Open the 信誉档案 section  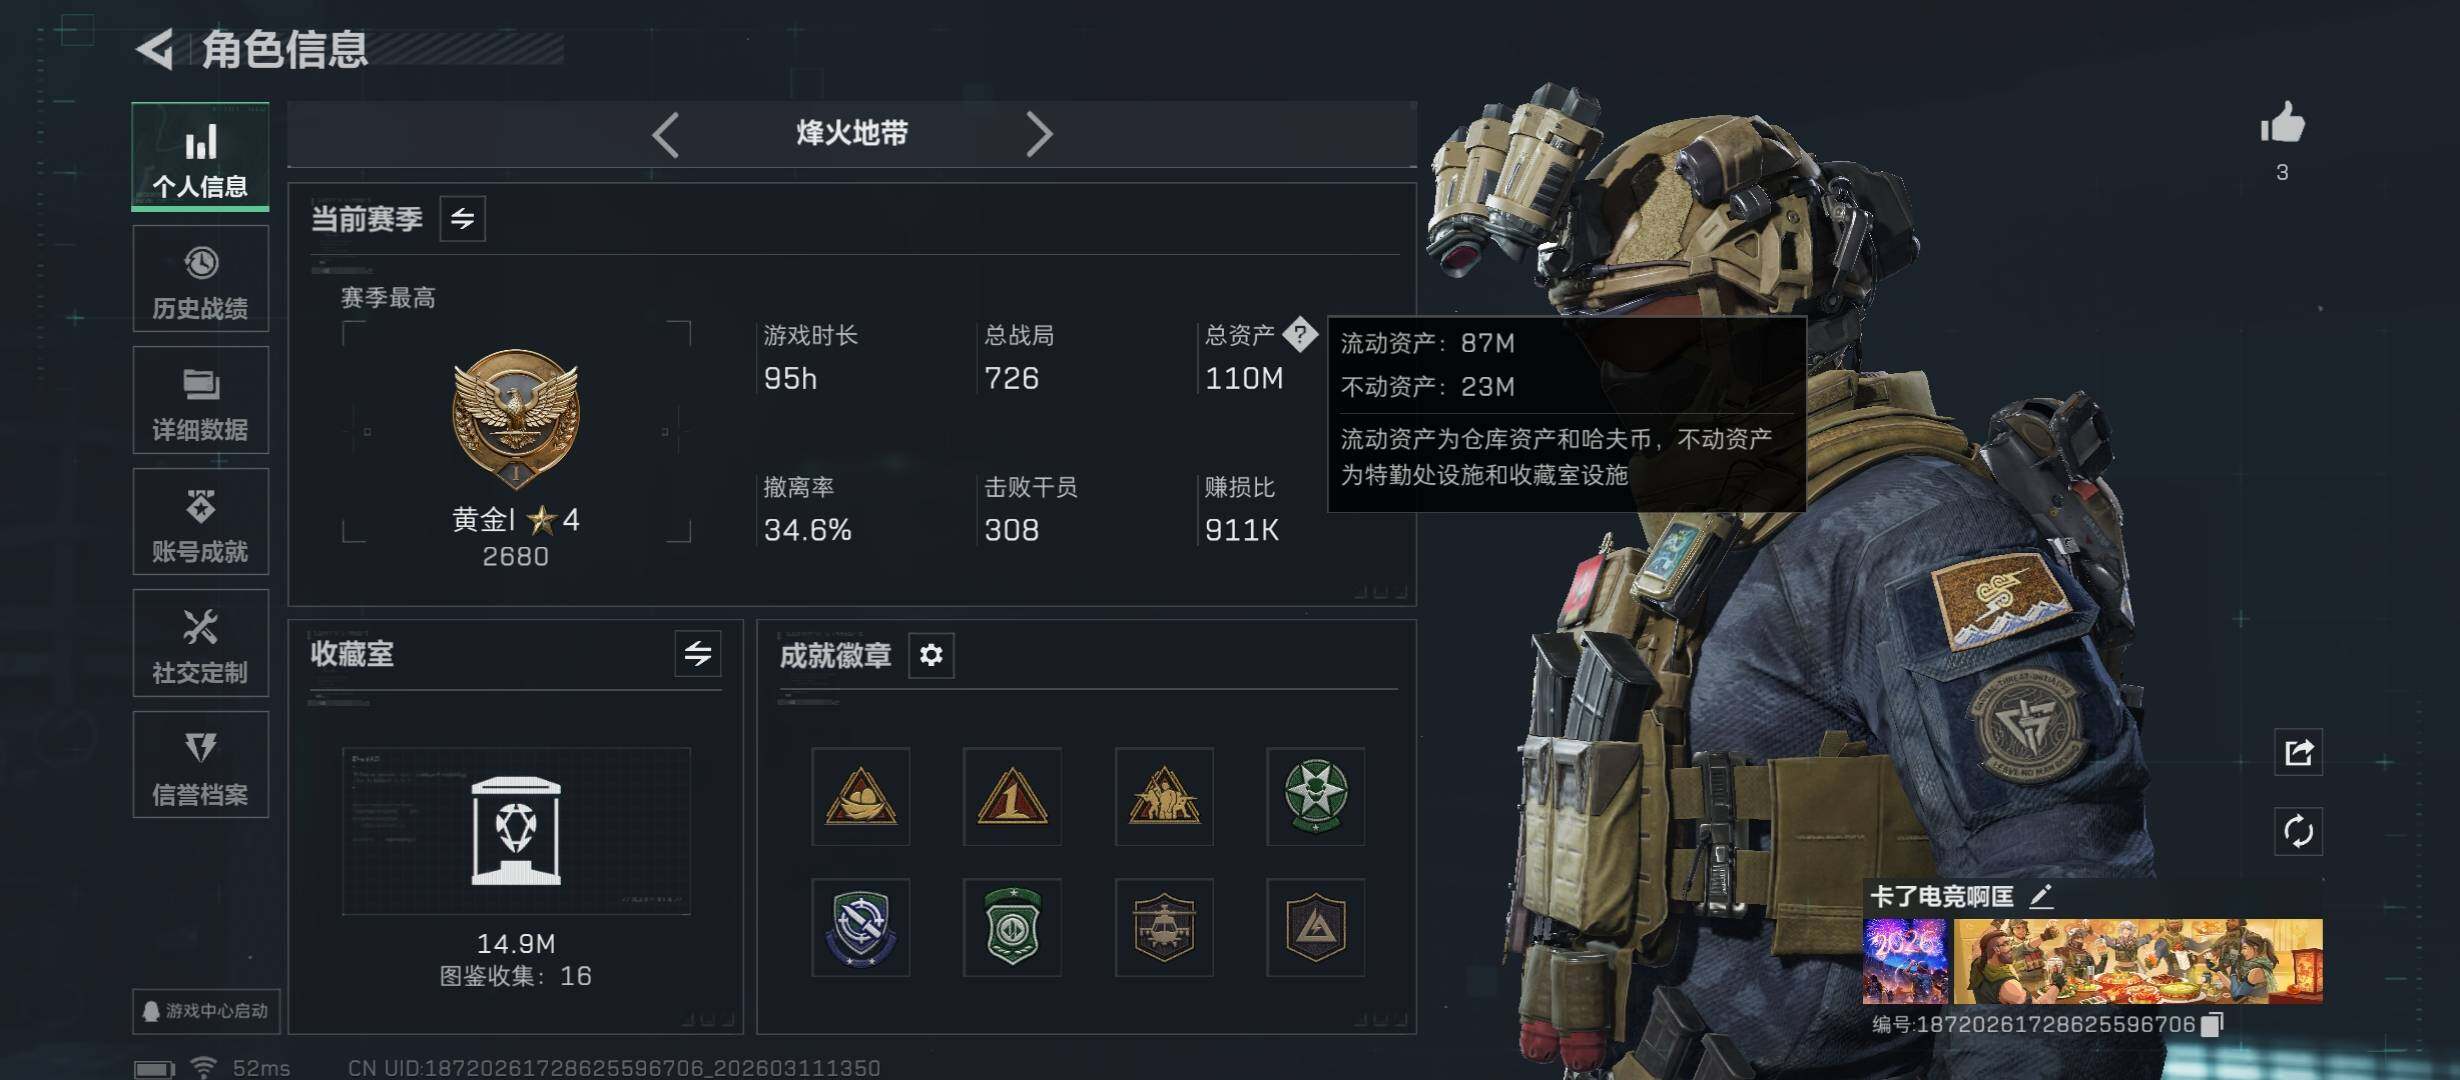pyautogui.click(x=200, y=765)
